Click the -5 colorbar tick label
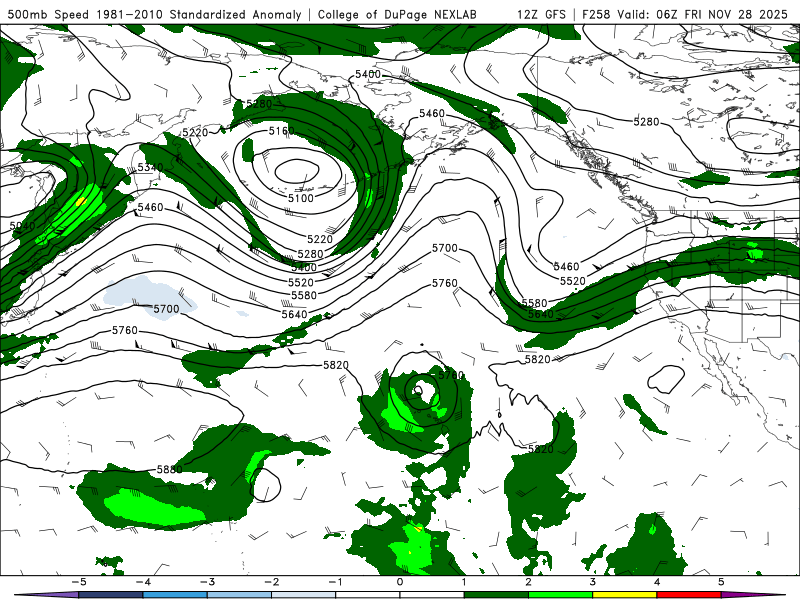Viewport: 800px width, 600px height. [x=79, y=582]
